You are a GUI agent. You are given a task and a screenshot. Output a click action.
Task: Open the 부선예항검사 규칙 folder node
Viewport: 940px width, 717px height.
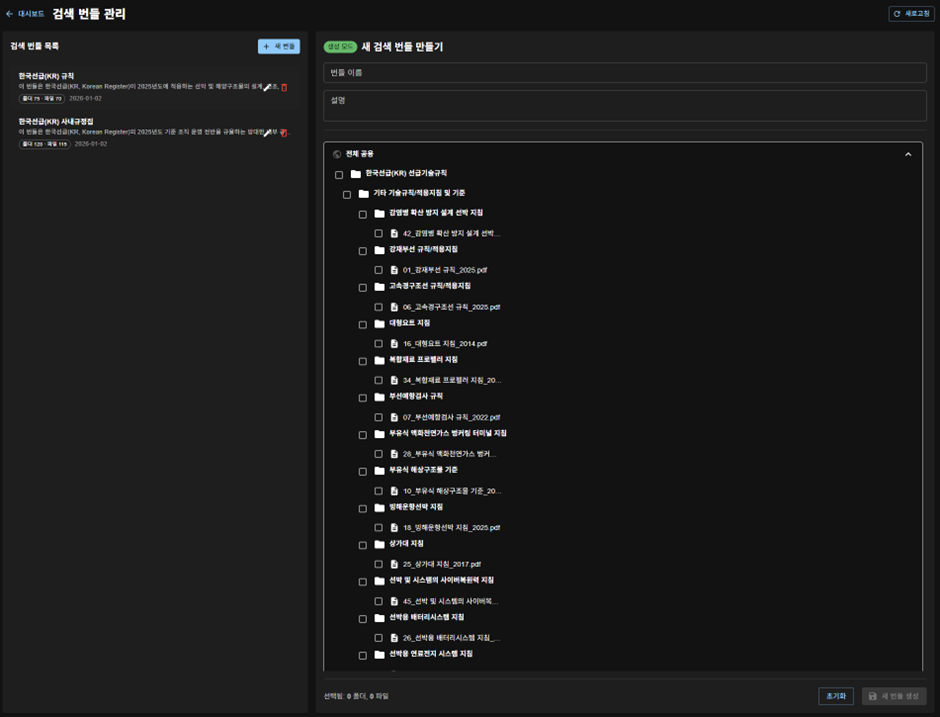(415, 397)
